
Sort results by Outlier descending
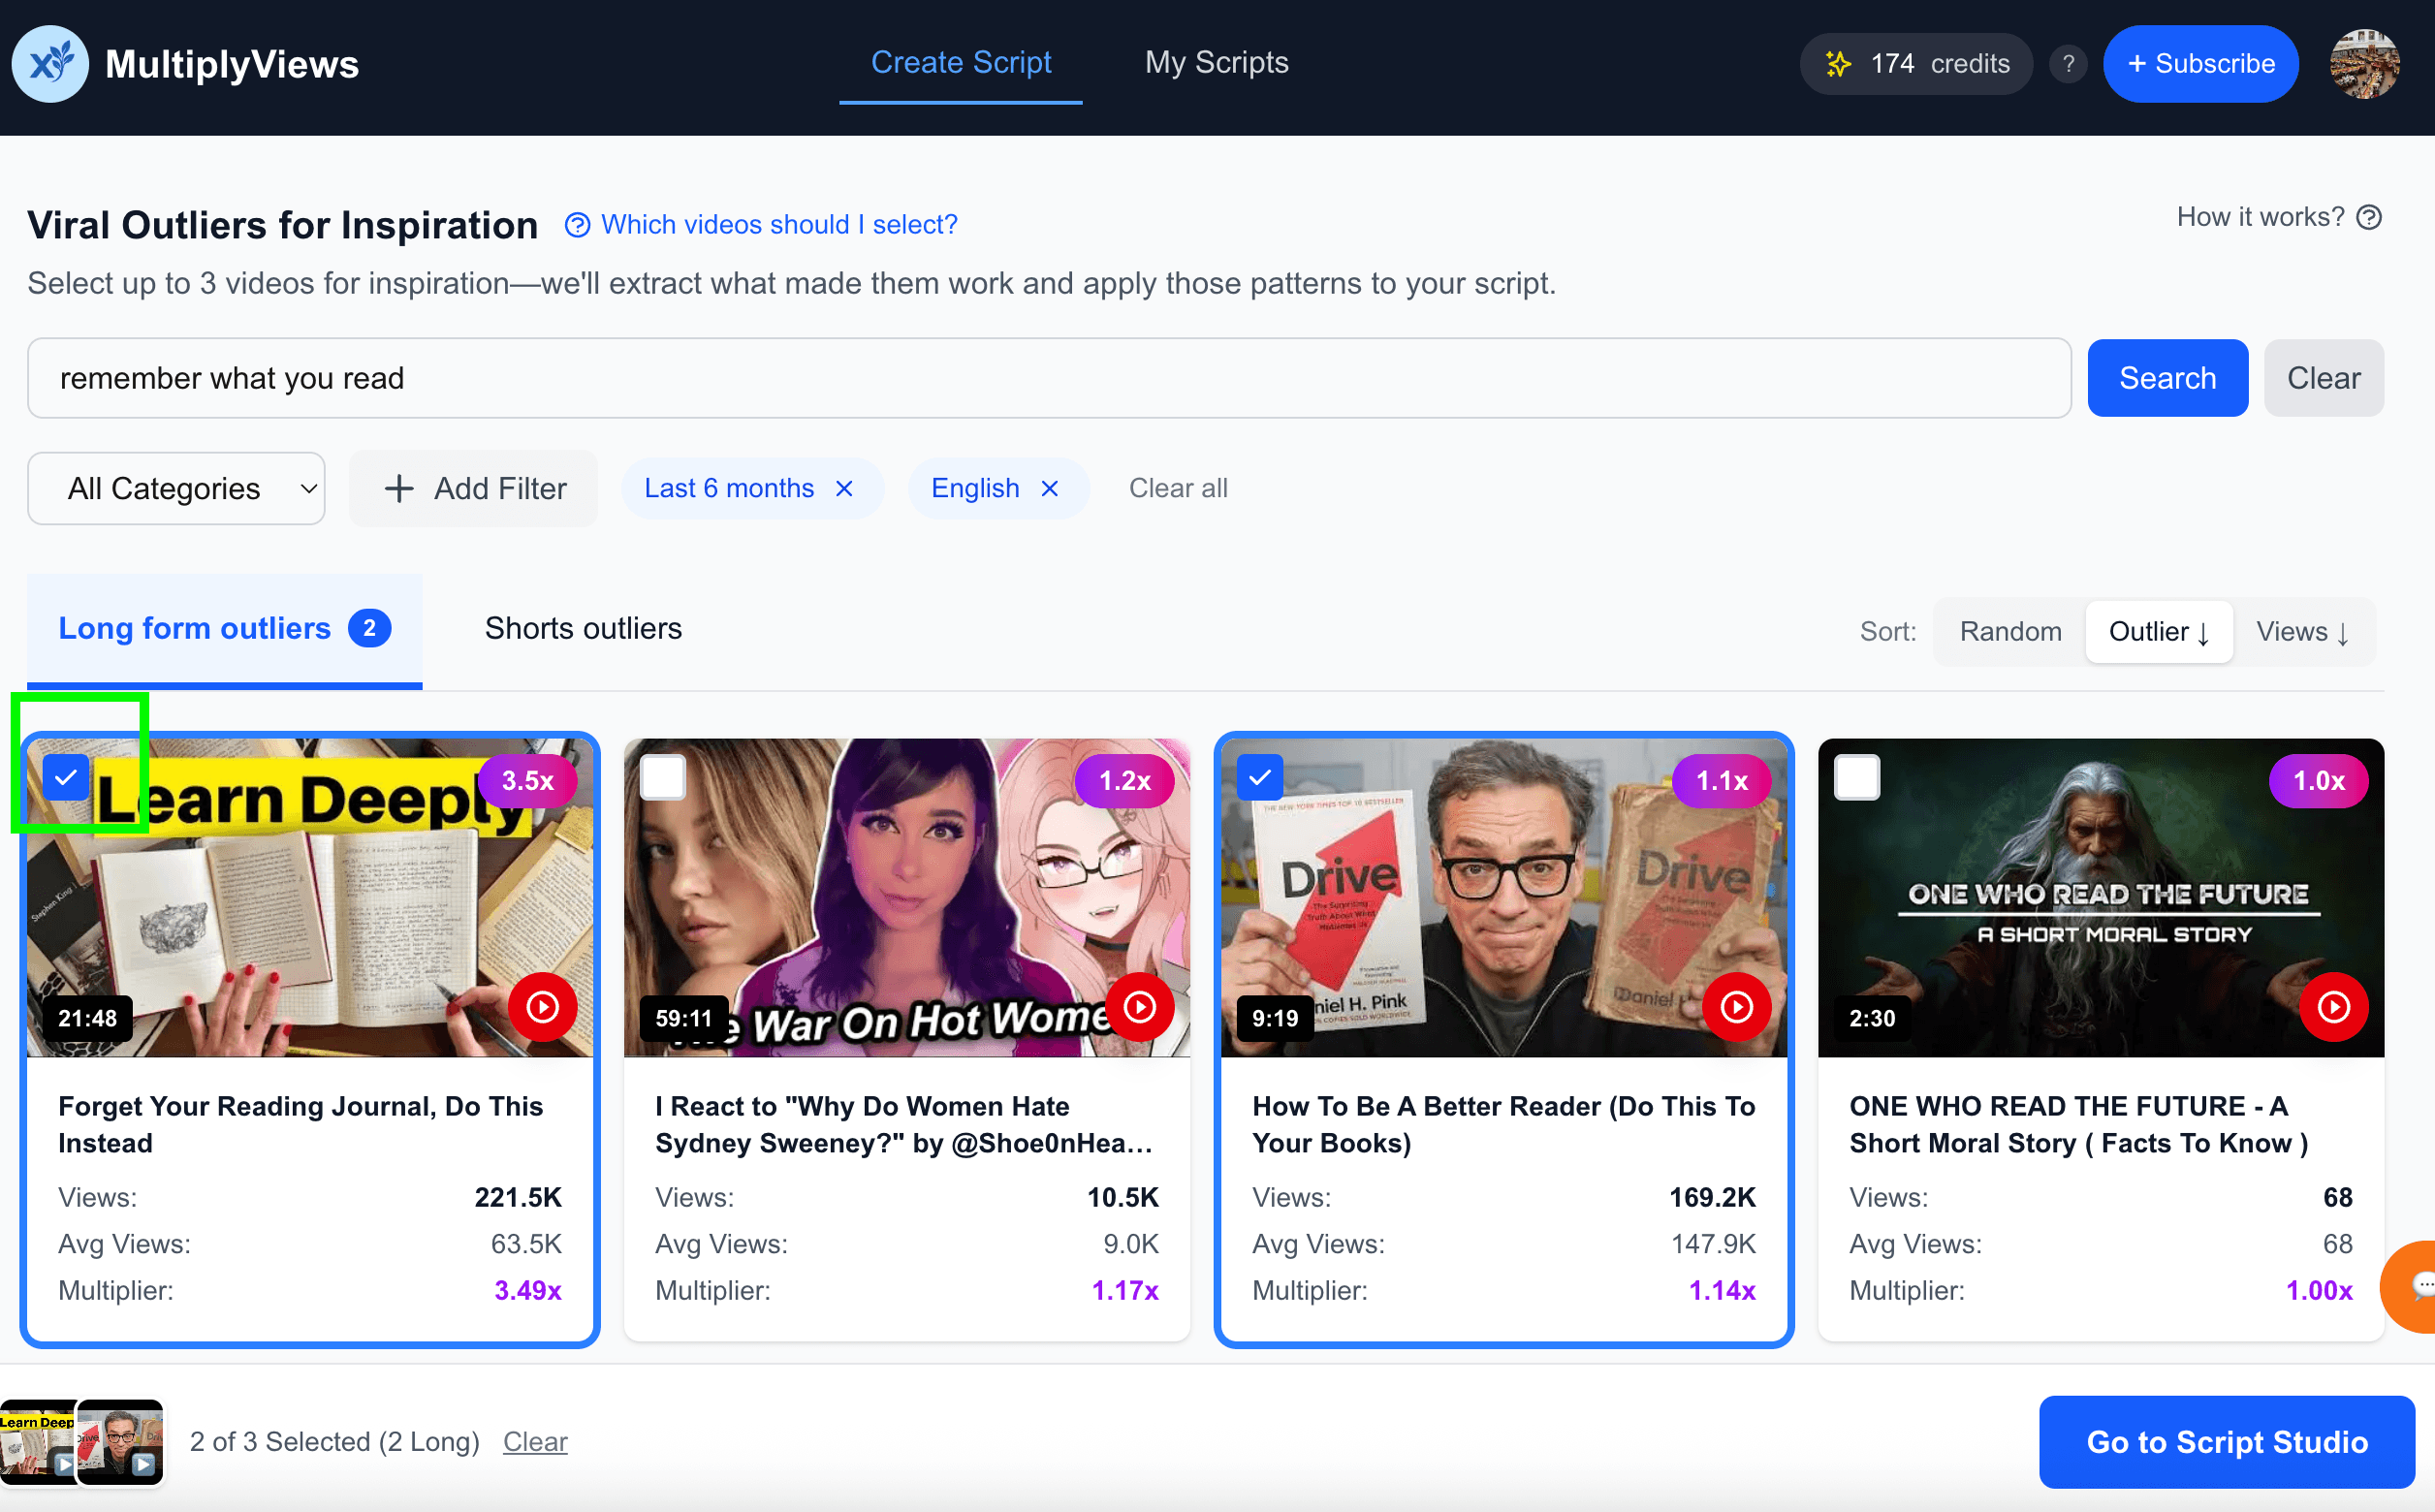tap(2158, 631)
